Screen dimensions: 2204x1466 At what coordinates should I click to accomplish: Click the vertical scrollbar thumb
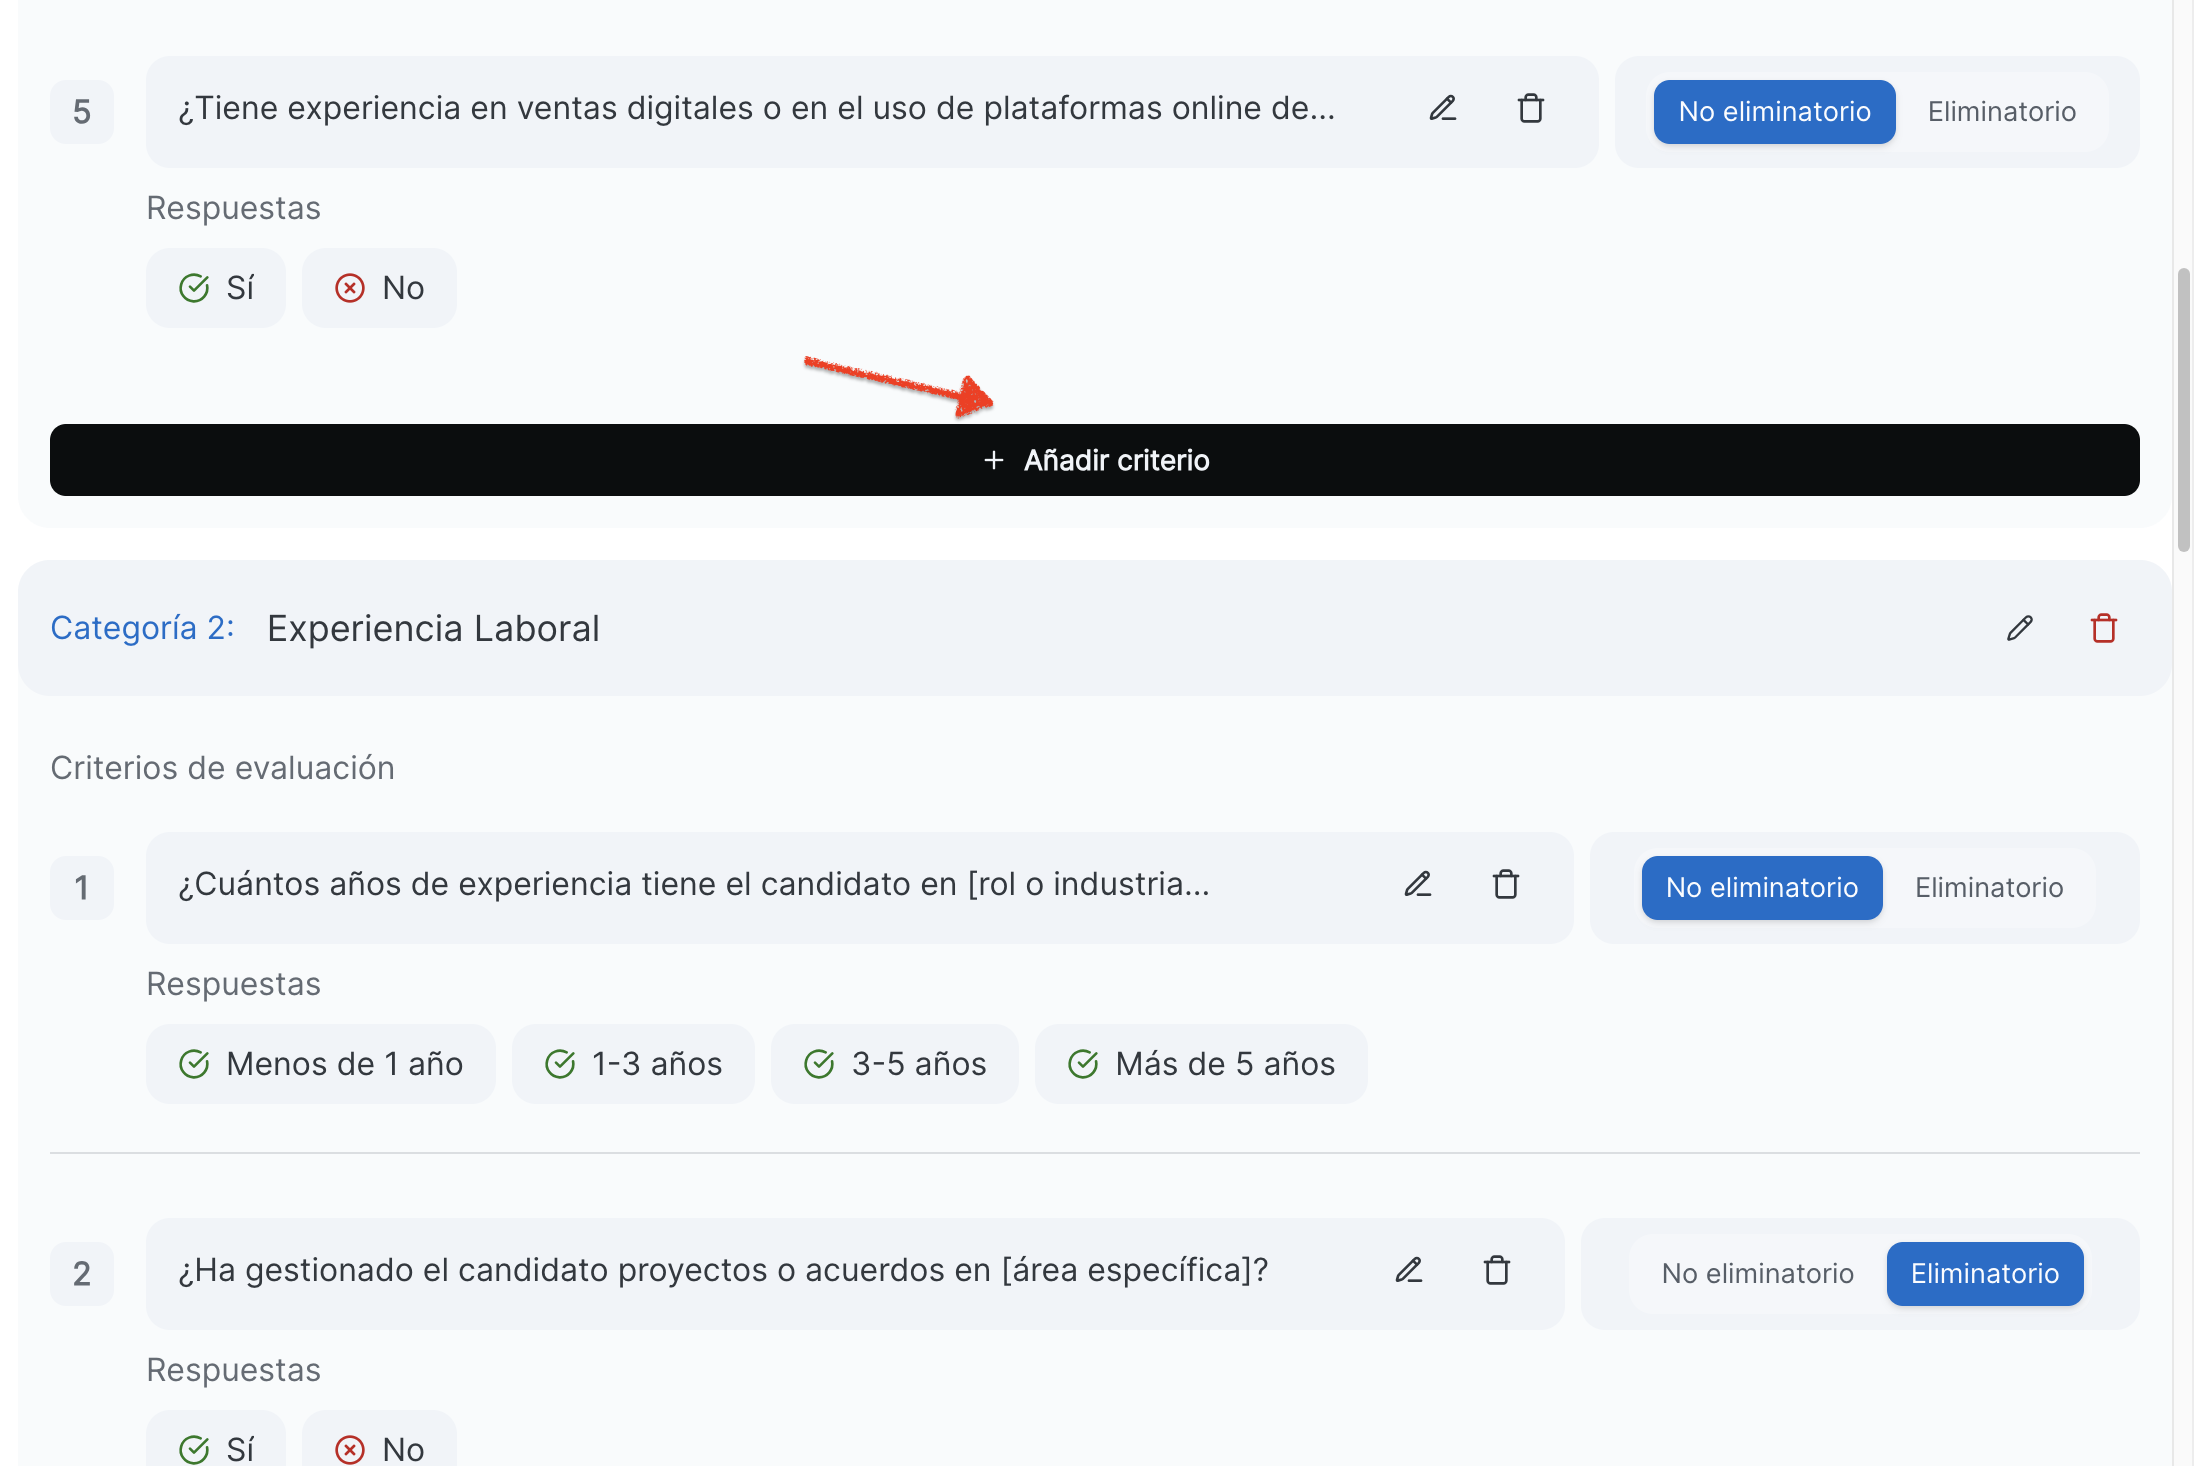pyautogui.click(x=2183, y=410)
